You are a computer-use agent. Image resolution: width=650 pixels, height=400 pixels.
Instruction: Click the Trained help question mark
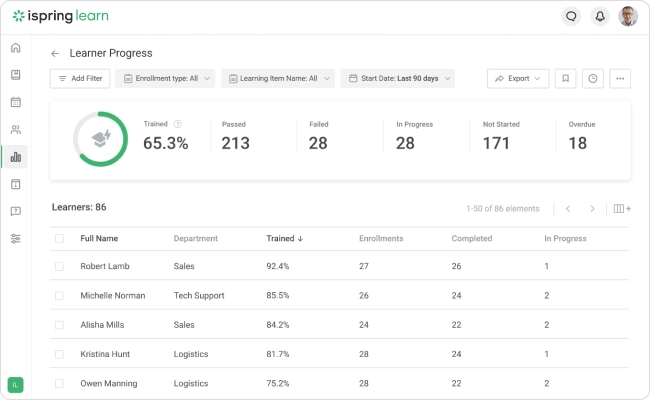(178, 124)
